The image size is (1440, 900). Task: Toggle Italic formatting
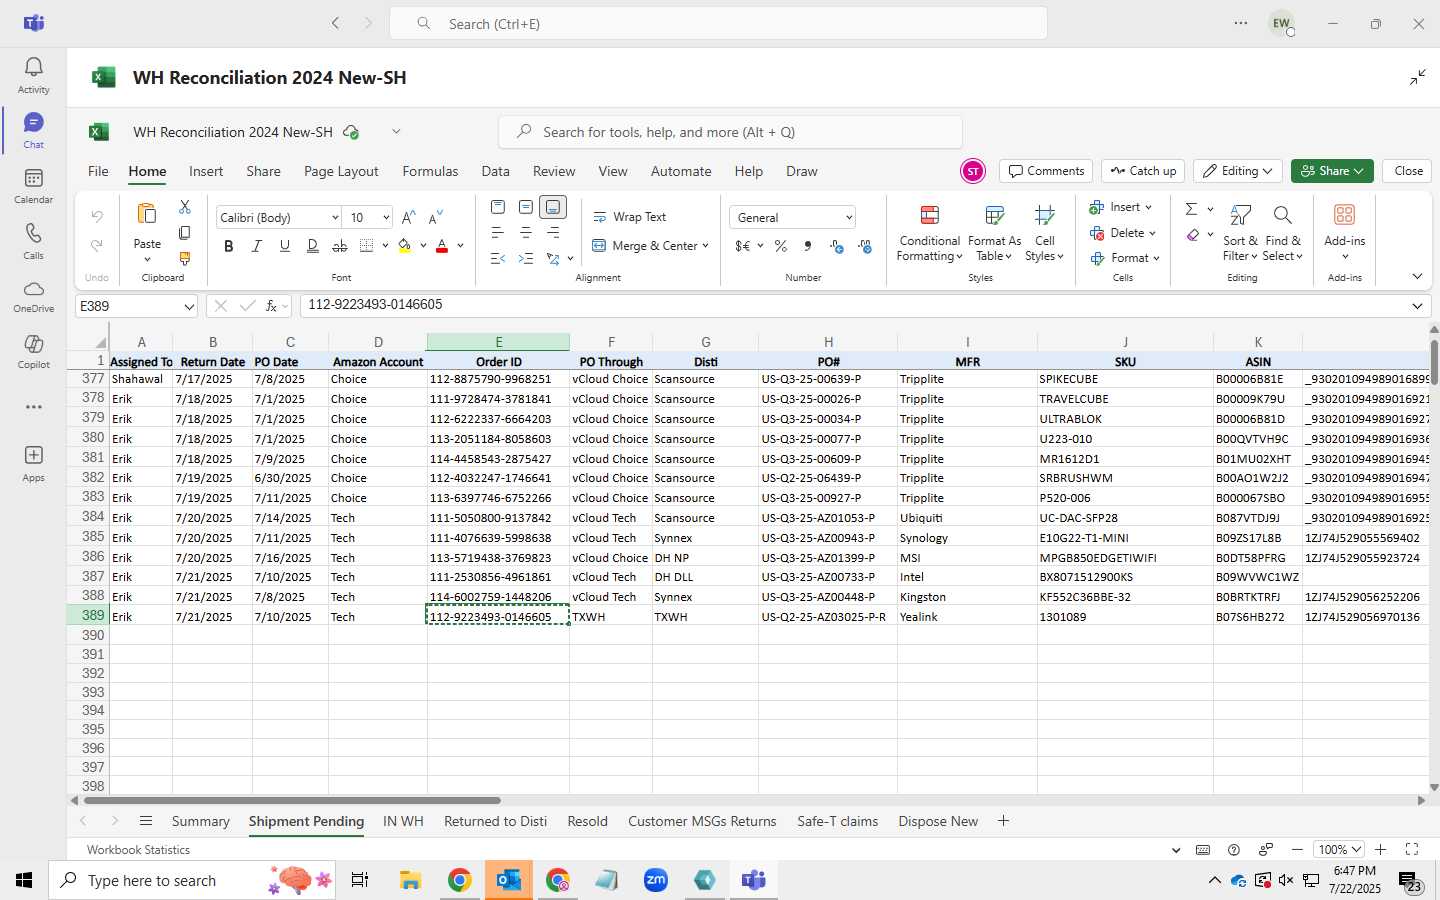[257, 246]
